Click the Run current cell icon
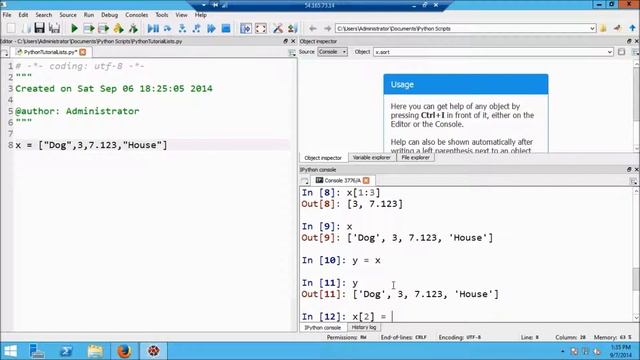 (x=89, y=28)
